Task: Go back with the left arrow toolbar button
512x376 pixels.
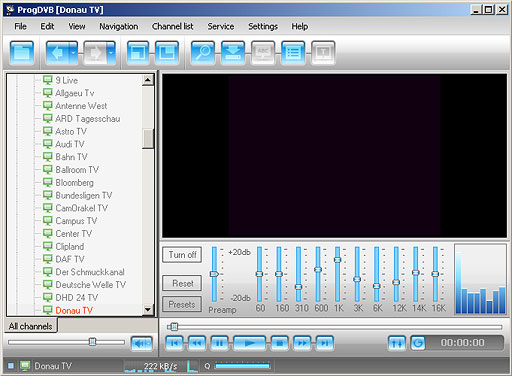Action: coord(58,53)
